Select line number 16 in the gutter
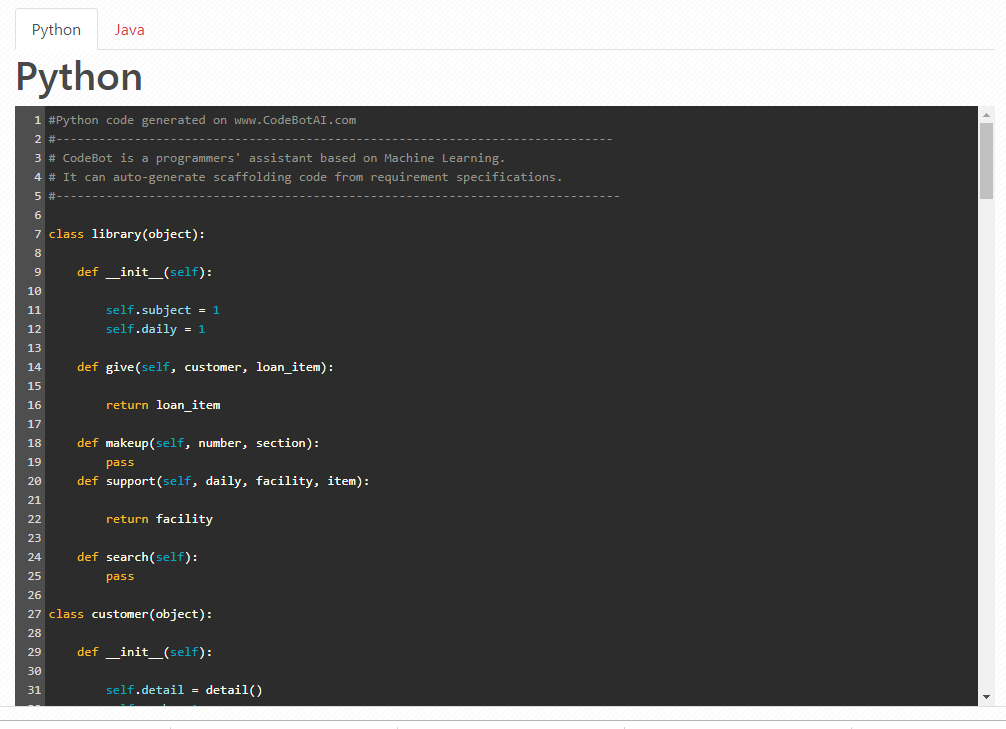 click(34, 404)
